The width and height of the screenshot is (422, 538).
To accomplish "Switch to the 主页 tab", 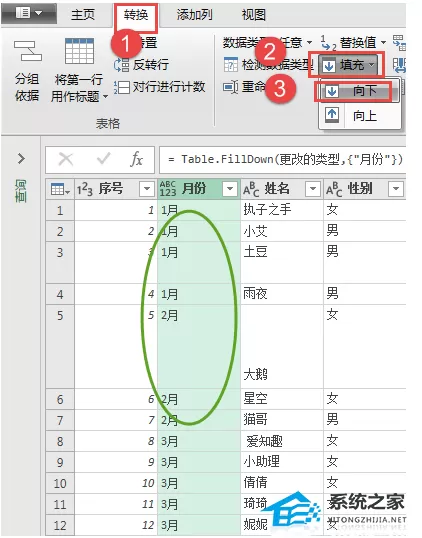I will pyautogui.click(x=82, y=15).
